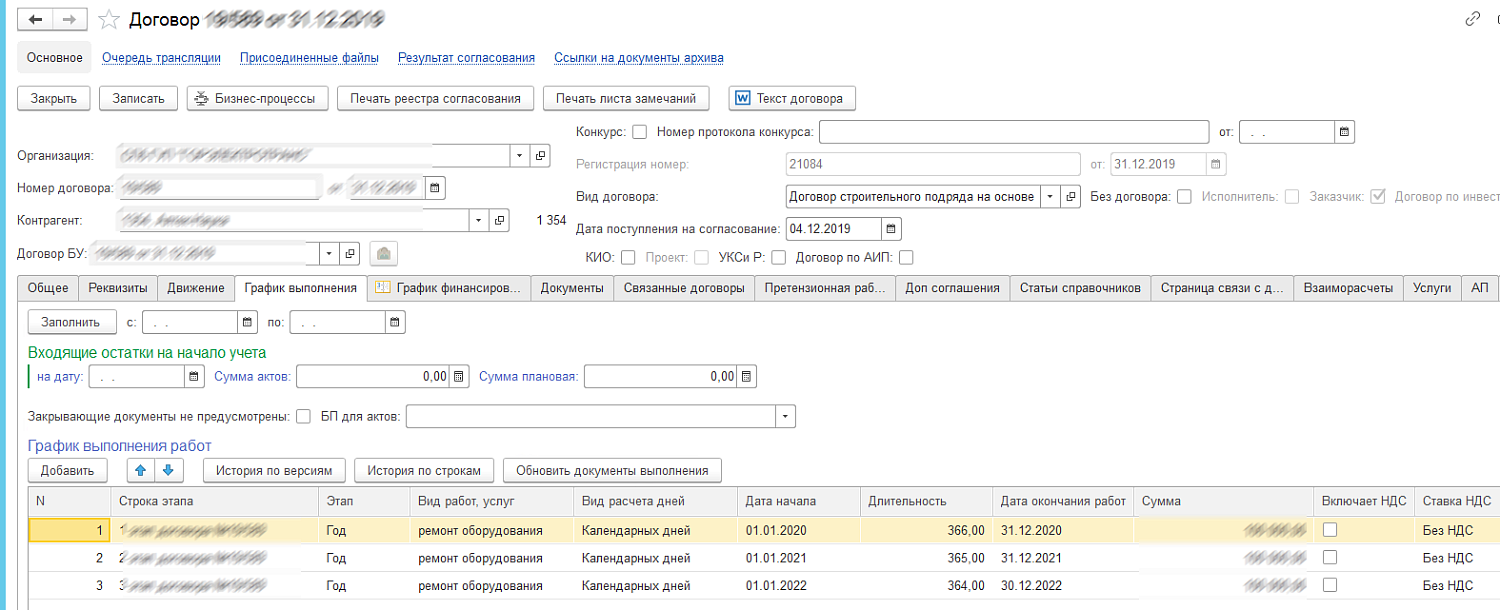Open the Бизнес-процессы button
Image resolution: width=1500 pixels, height=610 pixels.
coord(257,98)
